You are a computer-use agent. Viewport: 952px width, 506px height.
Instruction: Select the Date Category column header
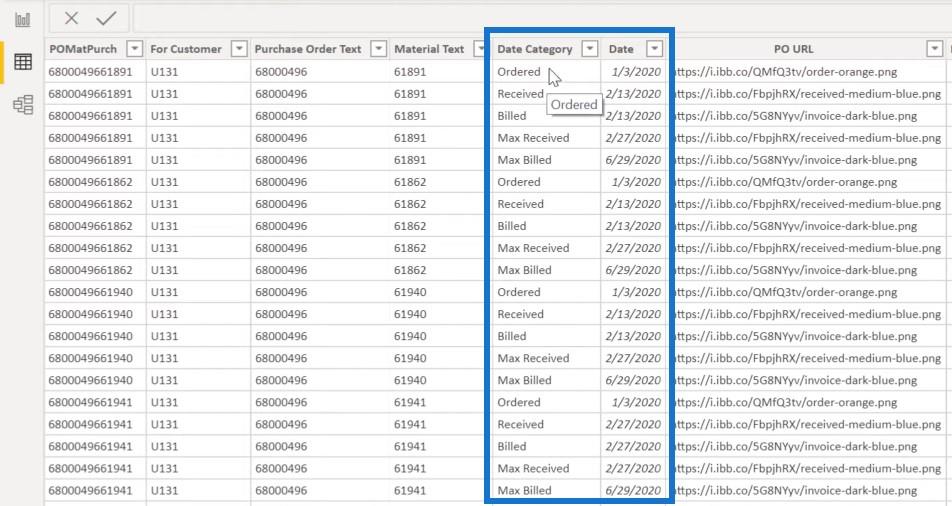[535, 49]
